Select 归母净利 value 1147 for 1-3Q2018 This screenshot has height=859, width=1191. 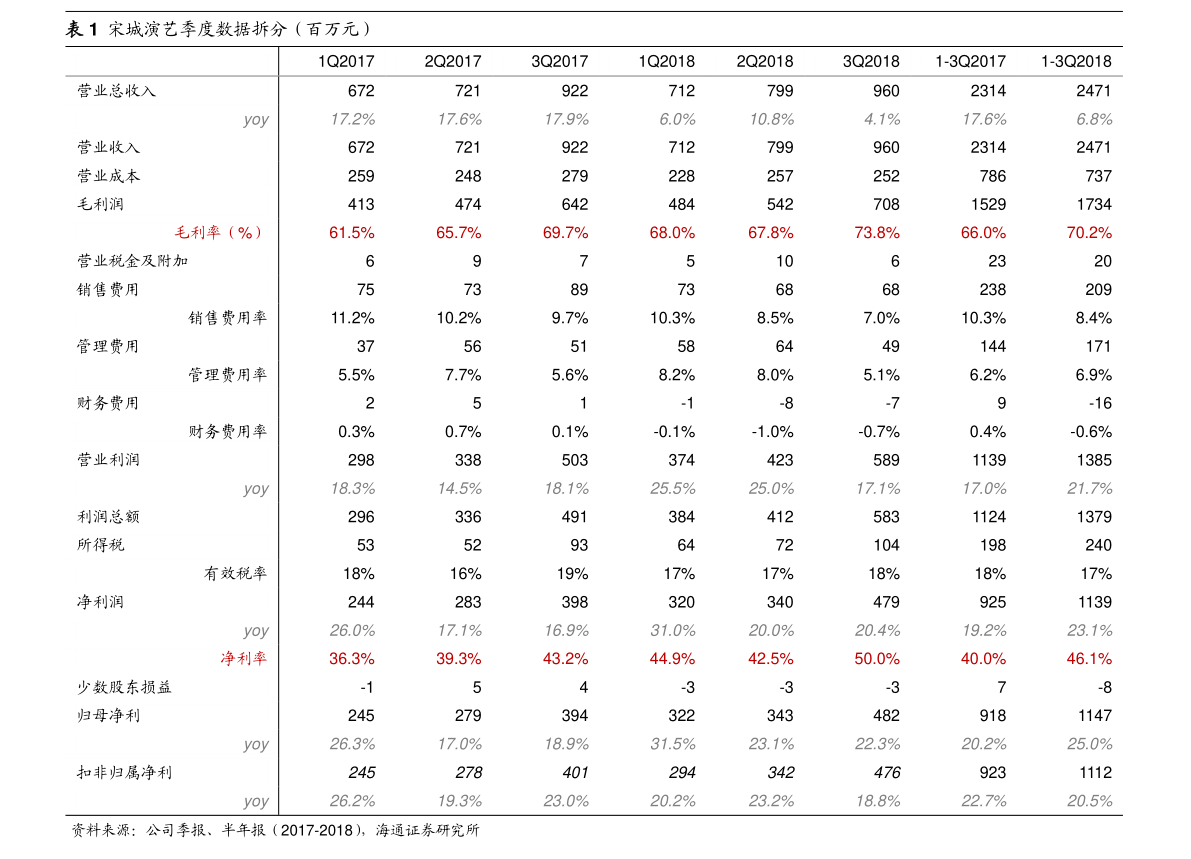click(1094, 715)
